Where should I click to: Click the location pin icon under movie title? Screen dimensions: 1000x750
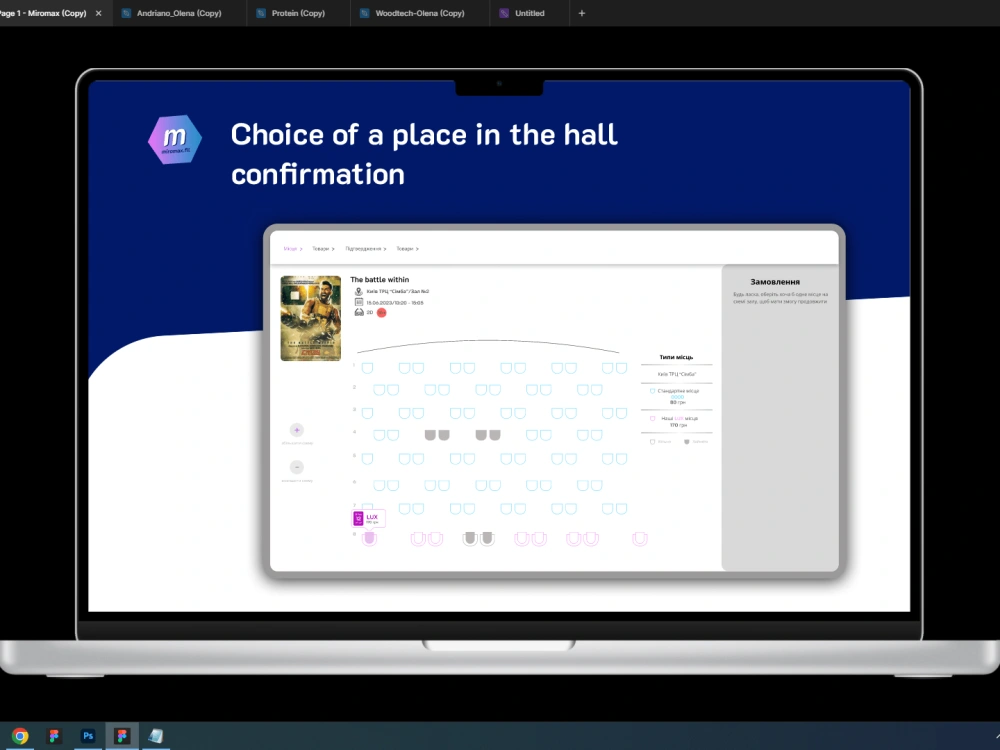click(358, 291)
